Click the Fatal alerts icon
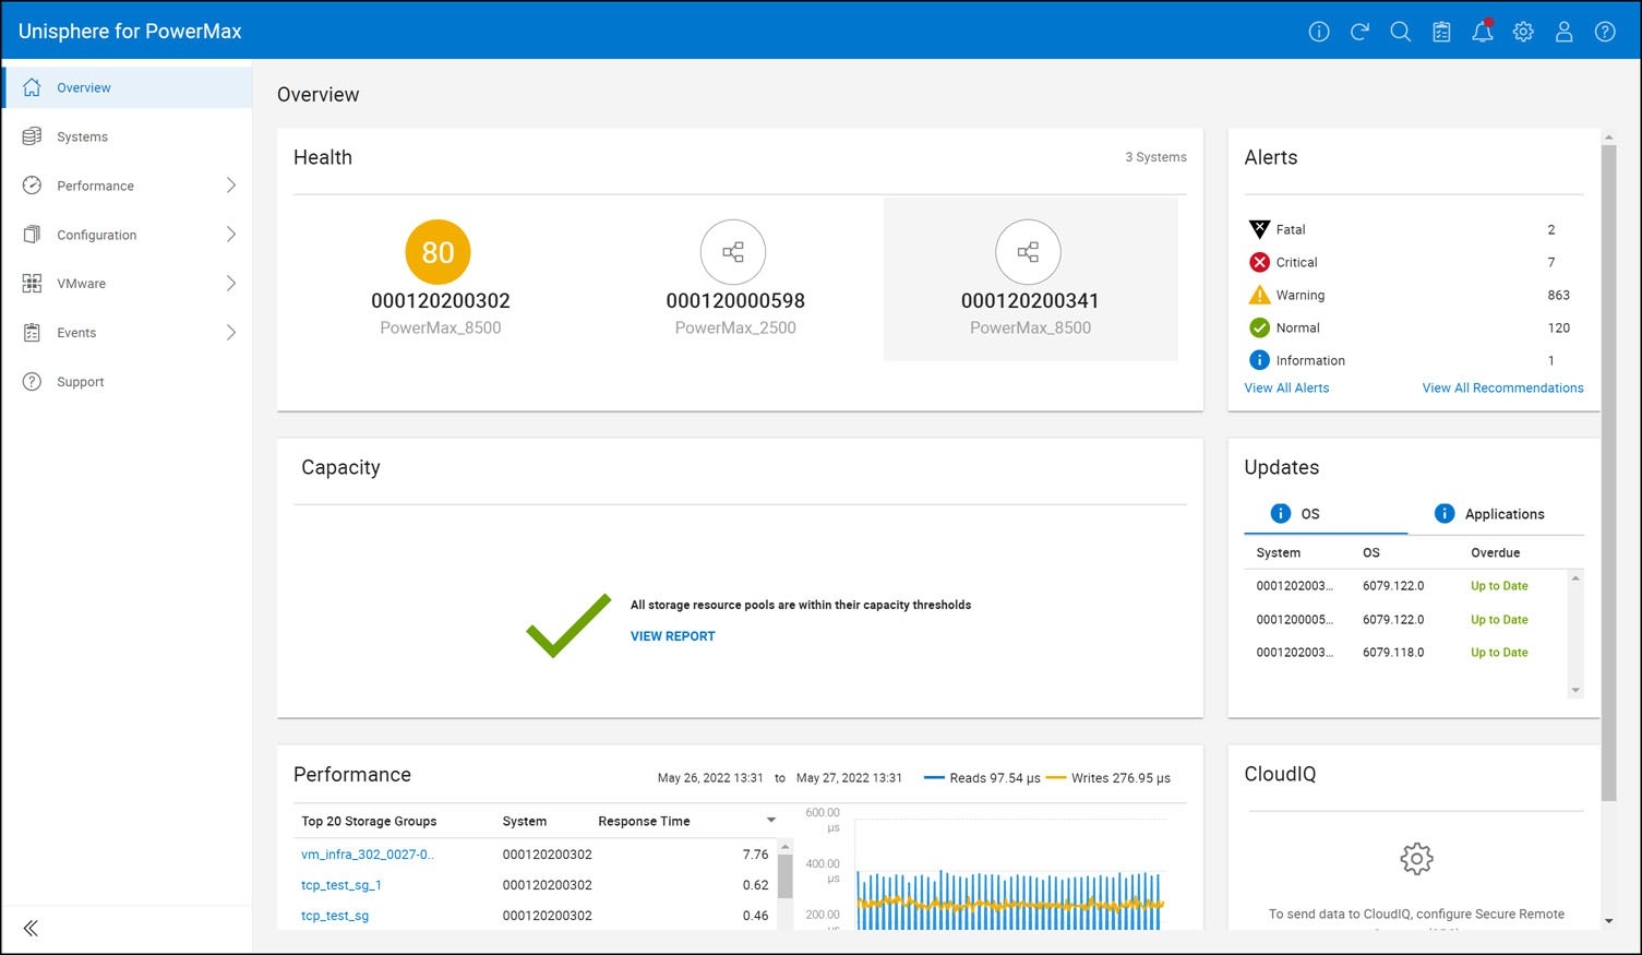 (1259, 229)
